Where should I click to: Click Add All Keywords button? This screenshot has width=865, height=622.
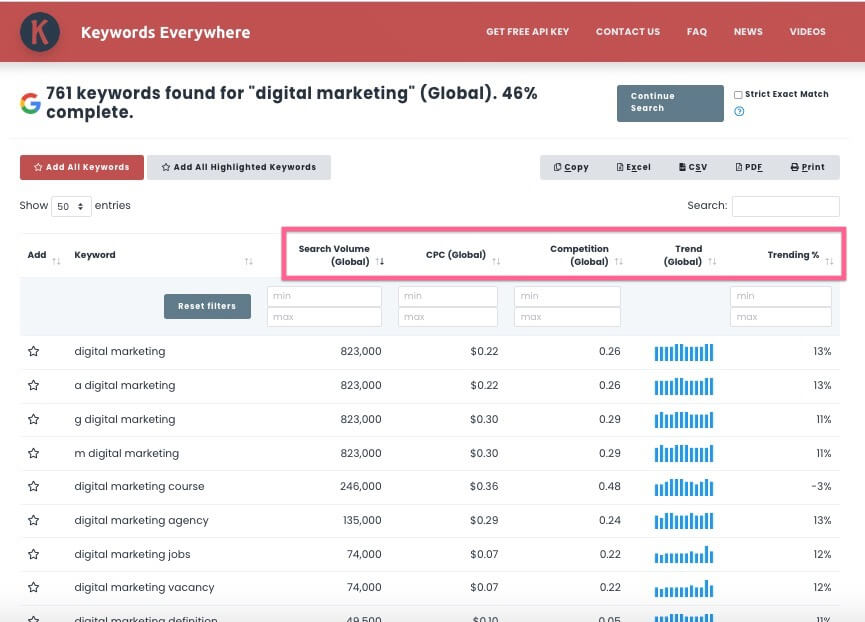click(x=82, y=167)
